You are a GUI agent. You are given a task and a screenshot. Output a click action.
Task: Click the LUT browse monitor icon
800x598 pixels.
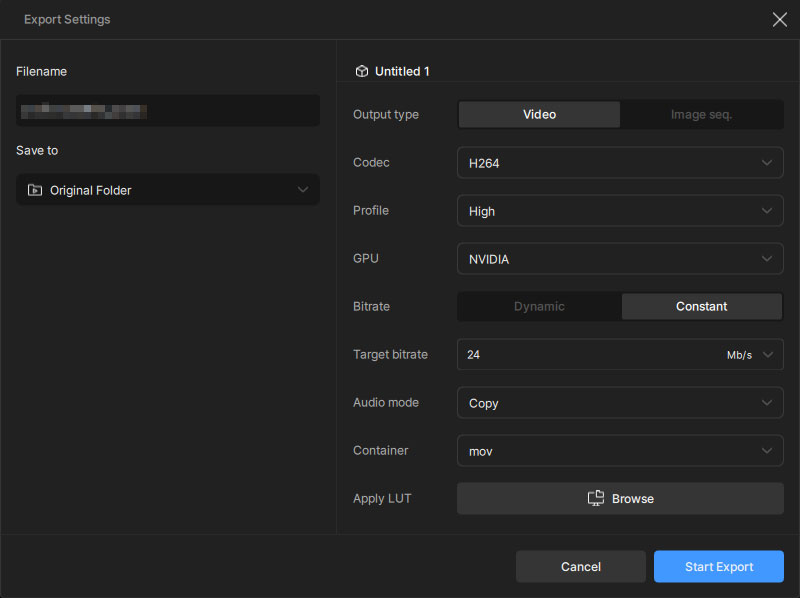click(x=596, y=498)
